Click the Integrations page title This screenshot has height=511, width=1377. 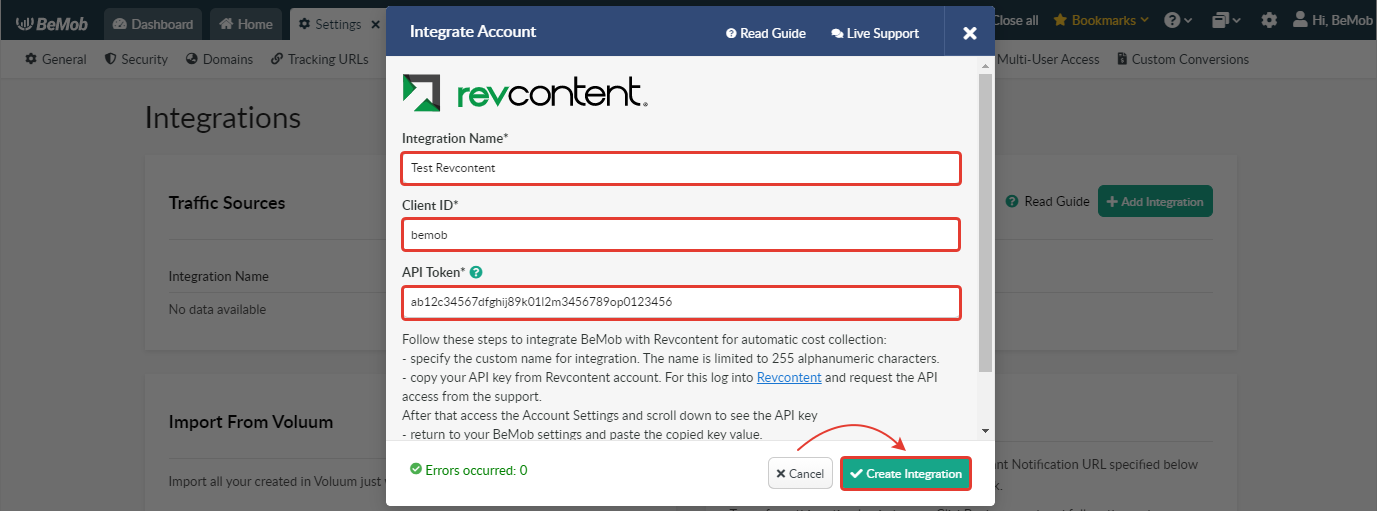[x=223, y=117]
